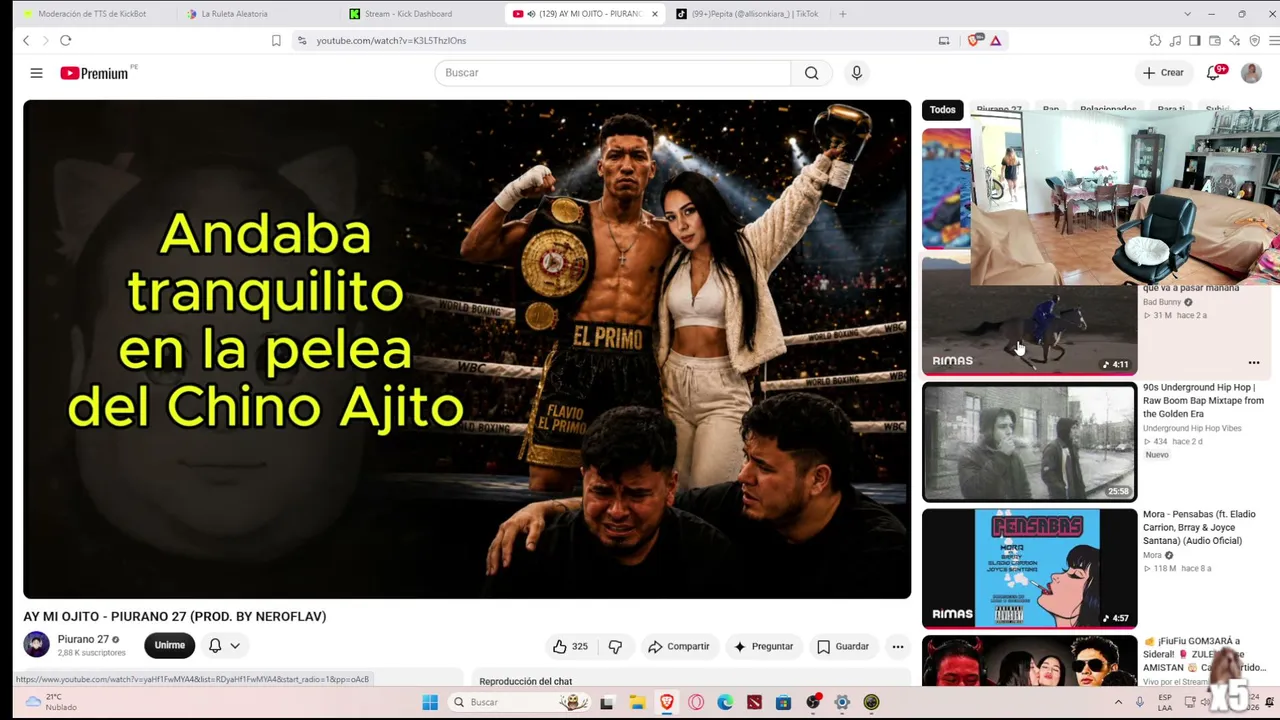Click the search magnifier button
Viewport: 1280px width, 720px height.
point(811,73)
